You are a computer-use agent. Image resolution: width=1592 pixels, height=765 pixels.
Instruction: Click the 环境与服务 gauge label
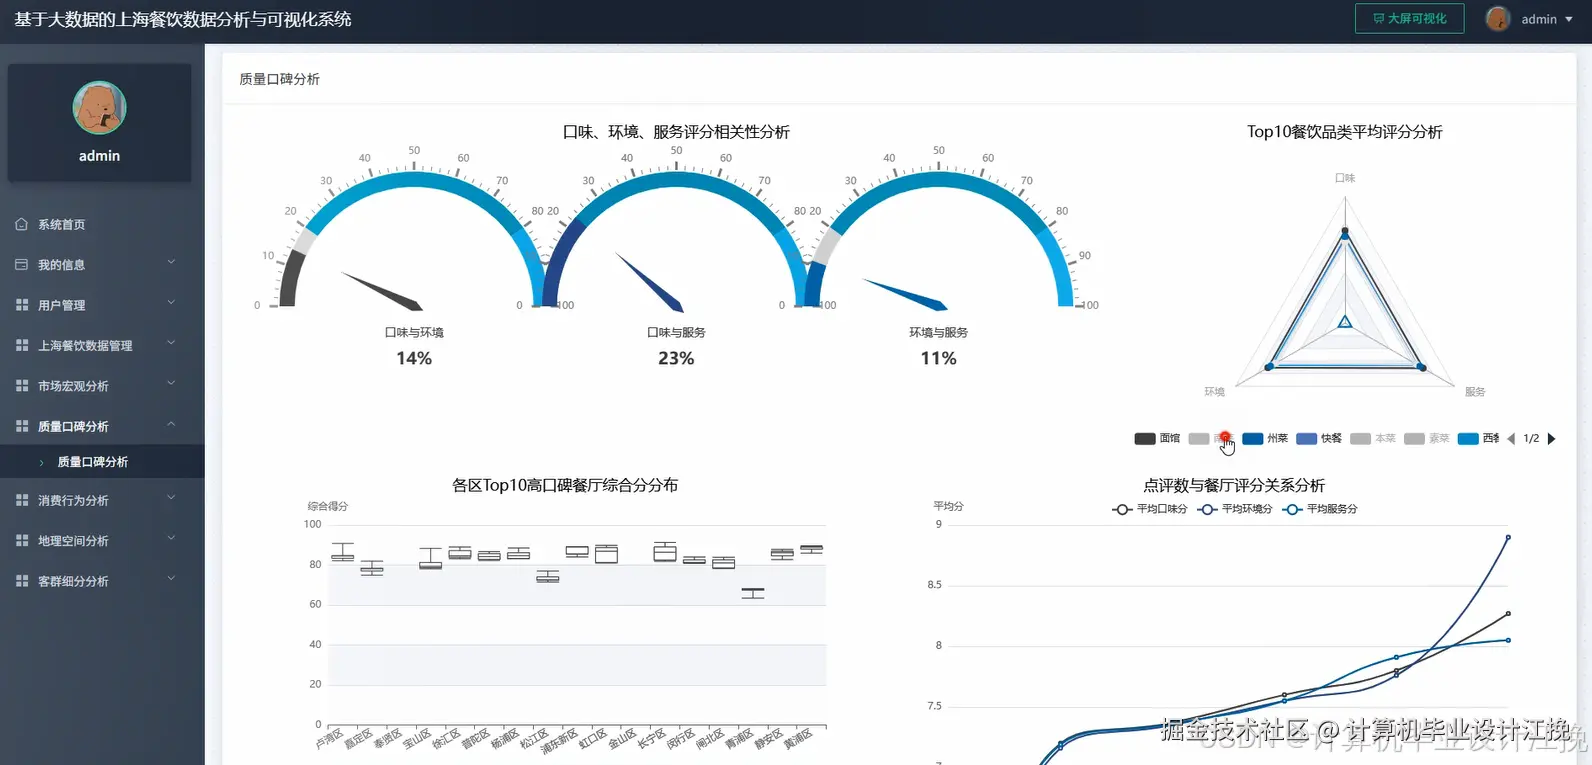click(938, 332)
